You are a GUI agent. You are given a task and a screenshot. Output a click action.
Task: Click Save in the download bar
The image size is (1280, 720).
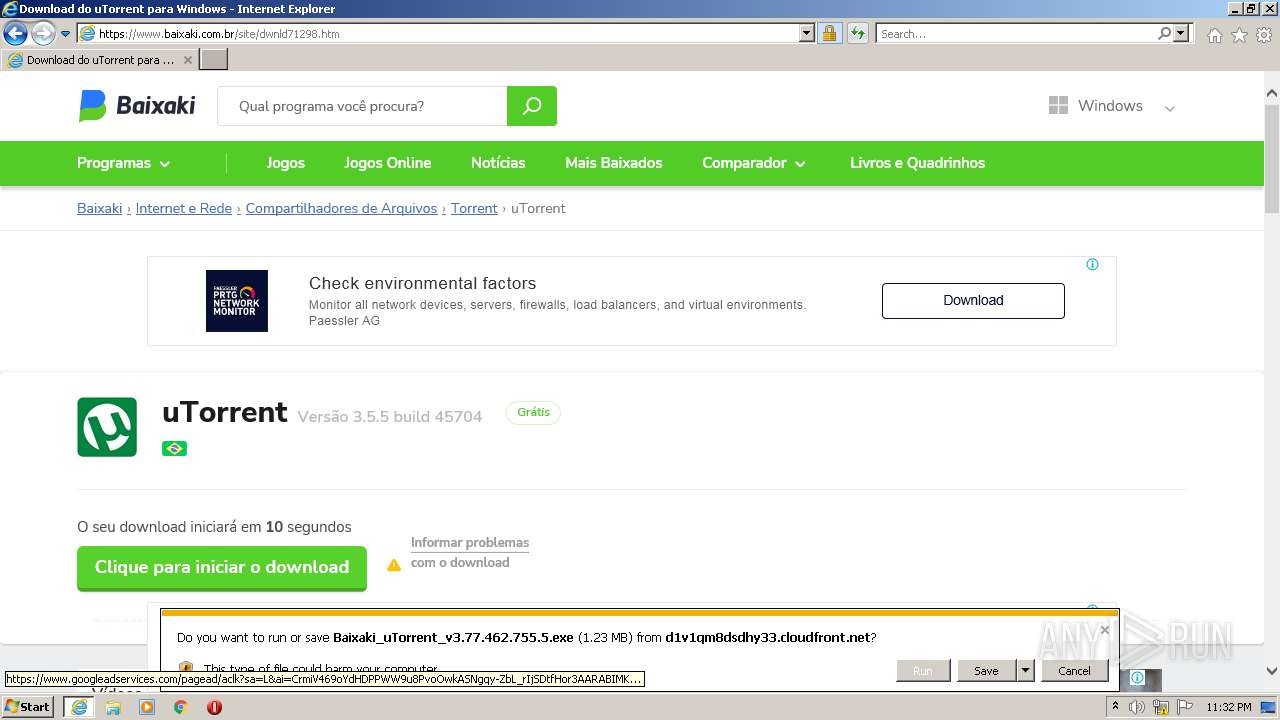click(x=986, y=671)
